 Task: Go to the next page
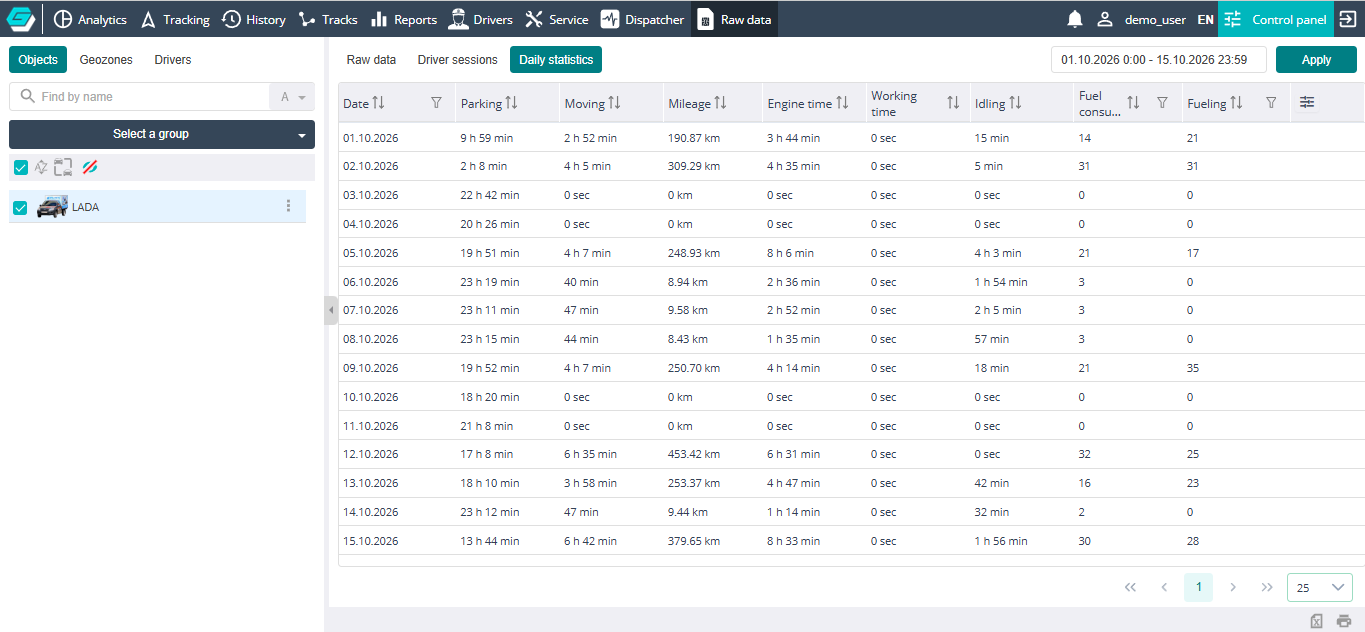point(1233,588)
